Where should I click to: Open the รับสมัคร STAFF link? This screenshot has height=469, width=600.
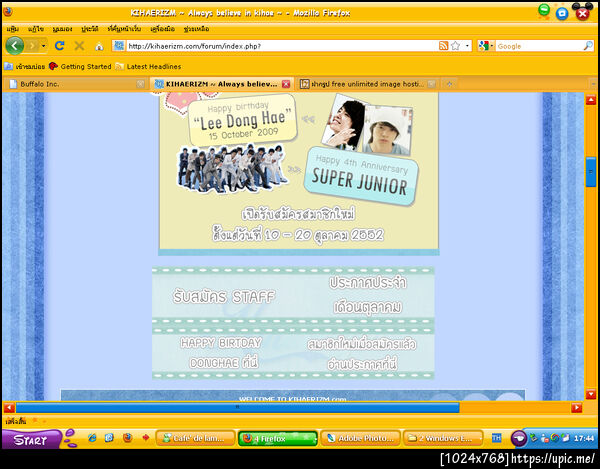[x=224, y=296]
